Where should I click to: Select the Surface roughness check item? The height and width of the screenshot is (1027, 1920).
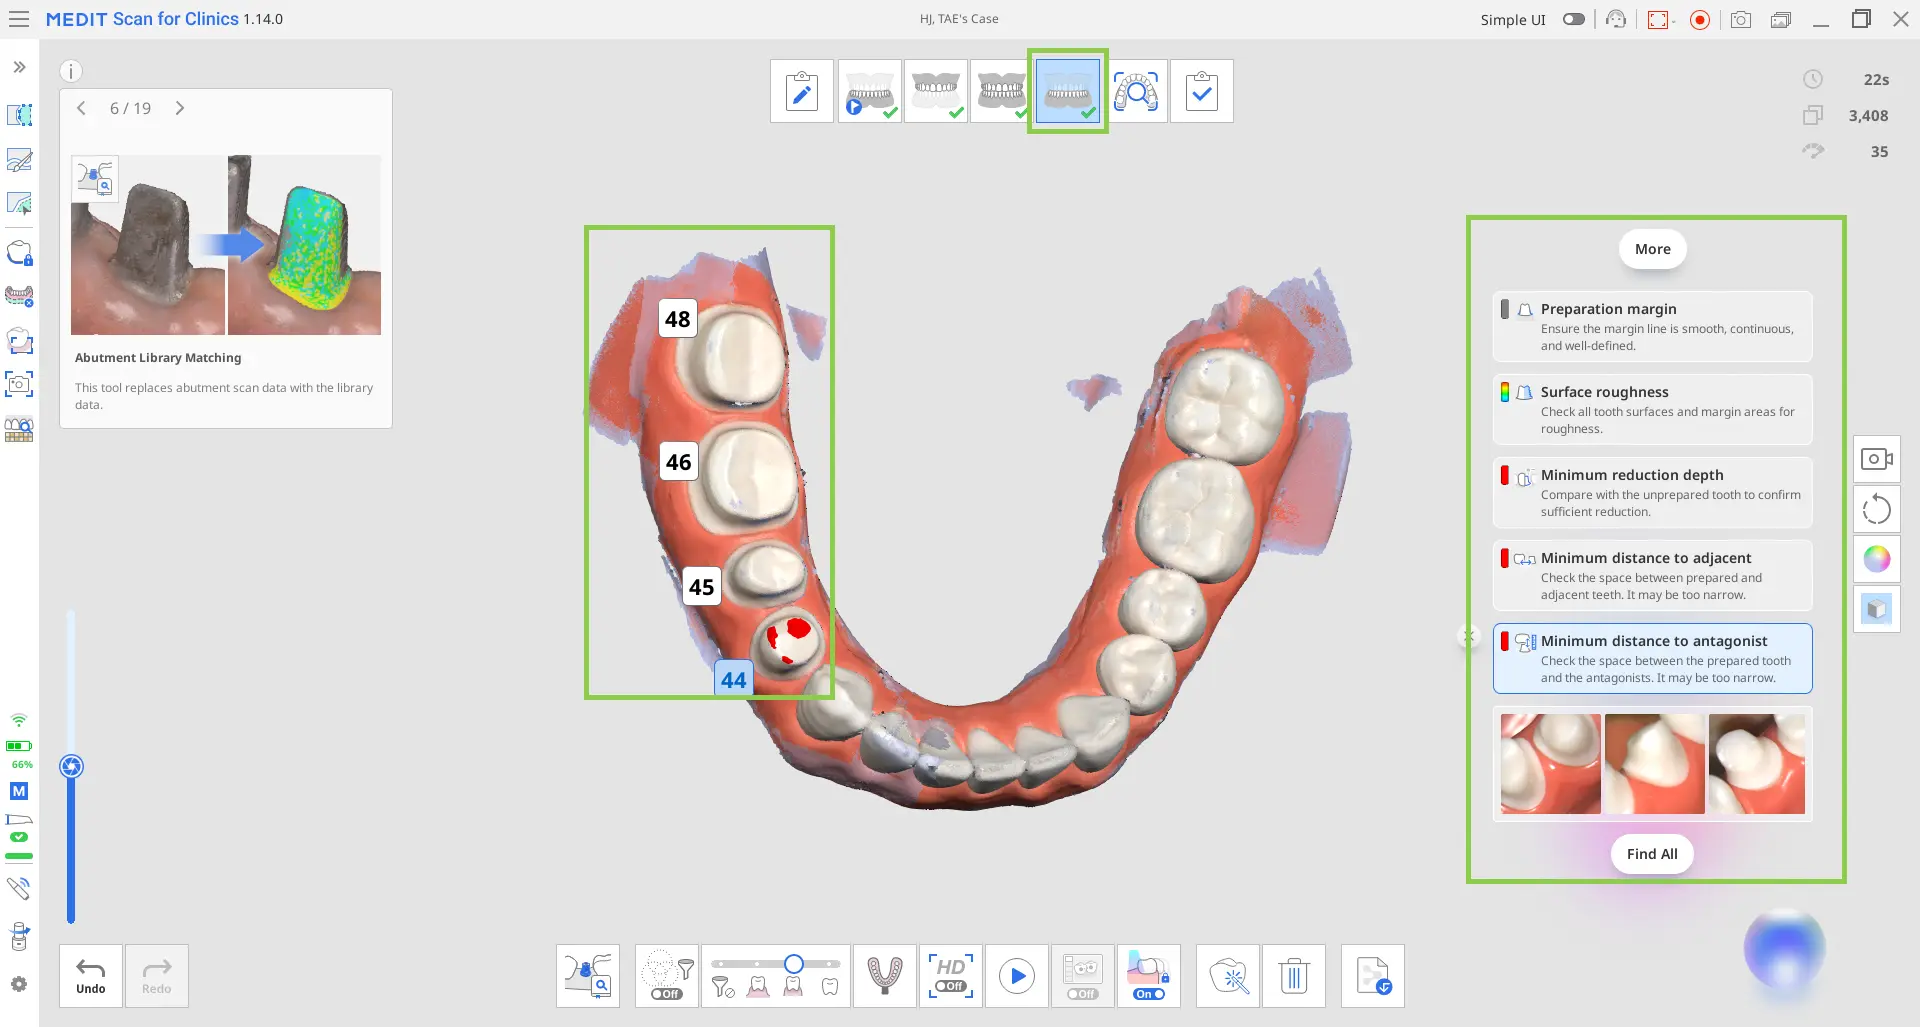coord(1653,409)
